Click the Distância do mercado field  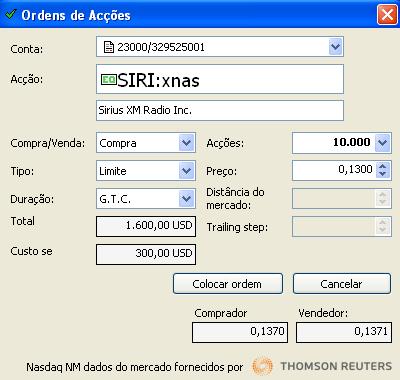point(341,199)
